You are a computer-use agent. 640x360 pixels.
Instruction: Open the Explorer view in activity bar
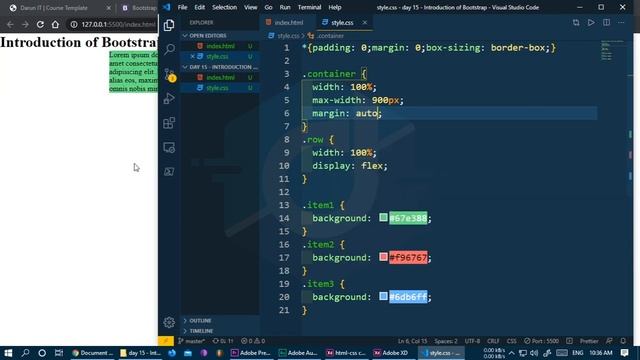click(169, 25)
